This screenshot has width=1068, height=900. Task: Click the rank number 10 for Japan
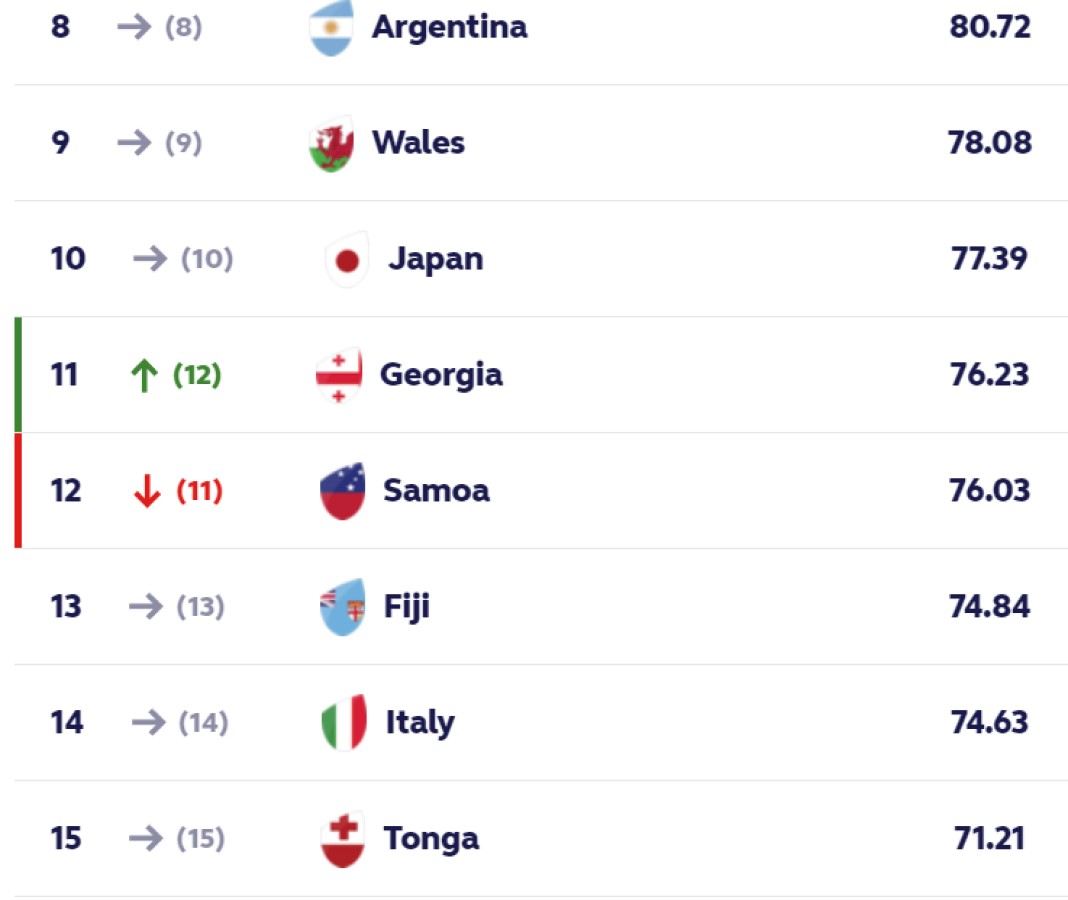tap(68, 259)
